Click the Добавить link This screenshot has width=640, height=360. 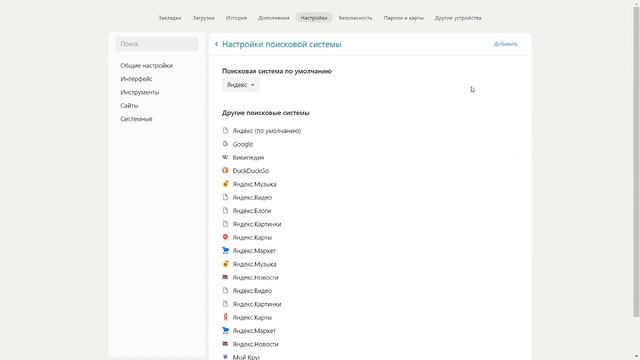click(506, 44)
